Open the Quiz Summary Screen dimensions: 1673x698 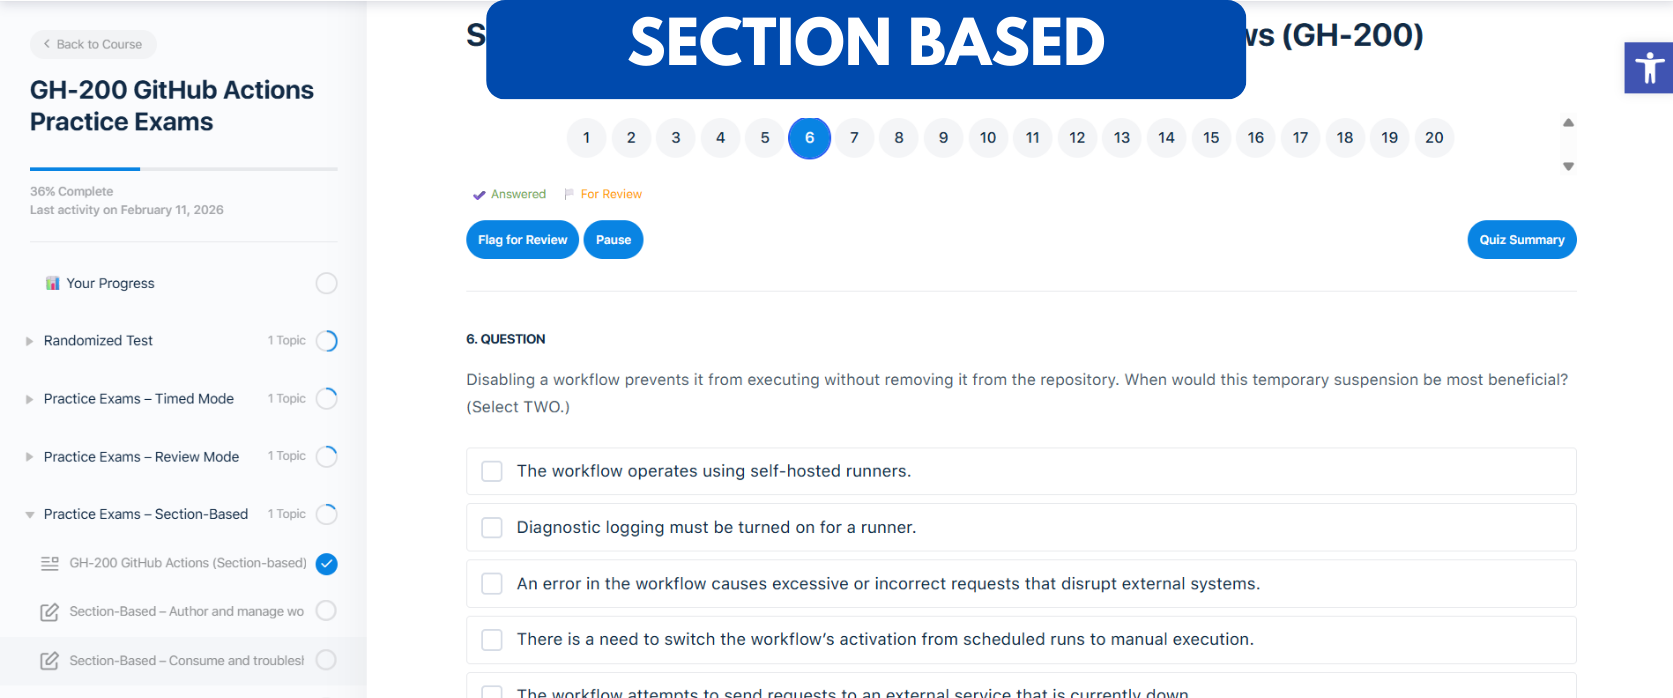pos(1521,239)
